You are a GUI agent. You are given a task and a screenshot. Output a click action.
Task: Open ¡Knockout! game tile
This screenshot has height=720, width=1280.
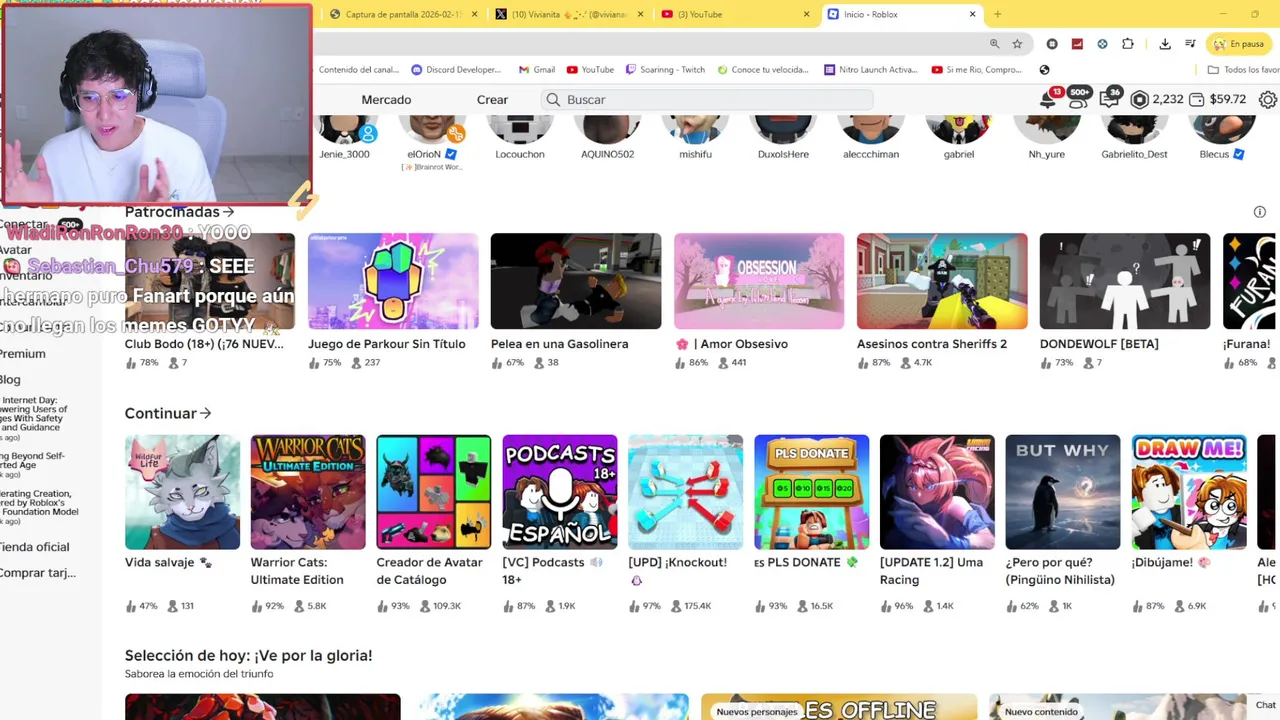coord(686,492)
